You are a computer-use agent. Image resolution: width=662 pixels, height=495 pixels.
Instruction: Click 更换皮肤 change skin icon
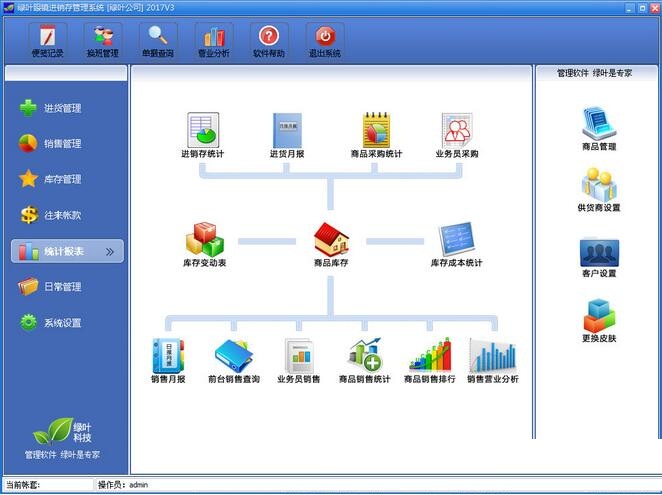coord(599,321)
